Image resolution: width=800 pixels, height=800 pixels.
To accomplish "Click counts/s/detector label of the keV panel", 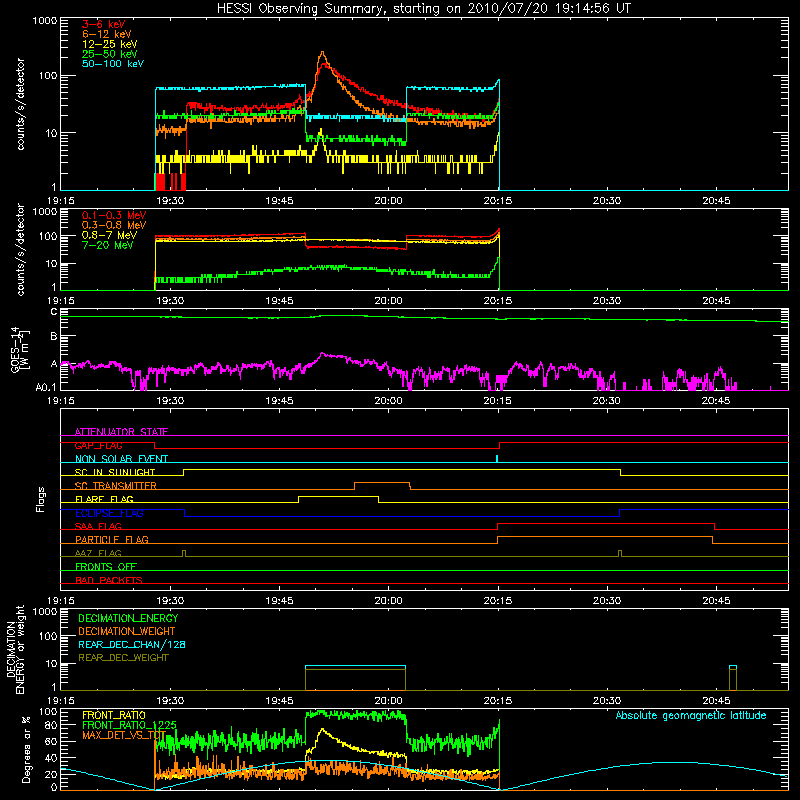I will [20, 104].
